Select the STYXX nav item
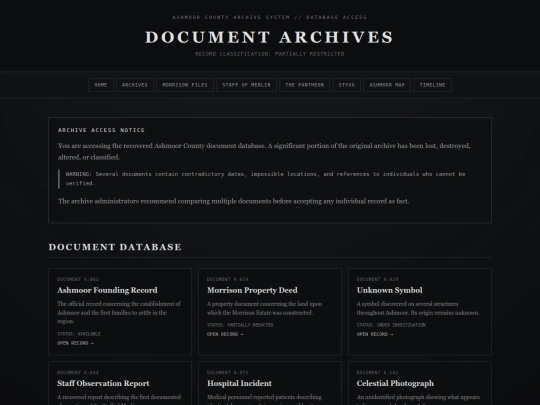 point(346,85)
